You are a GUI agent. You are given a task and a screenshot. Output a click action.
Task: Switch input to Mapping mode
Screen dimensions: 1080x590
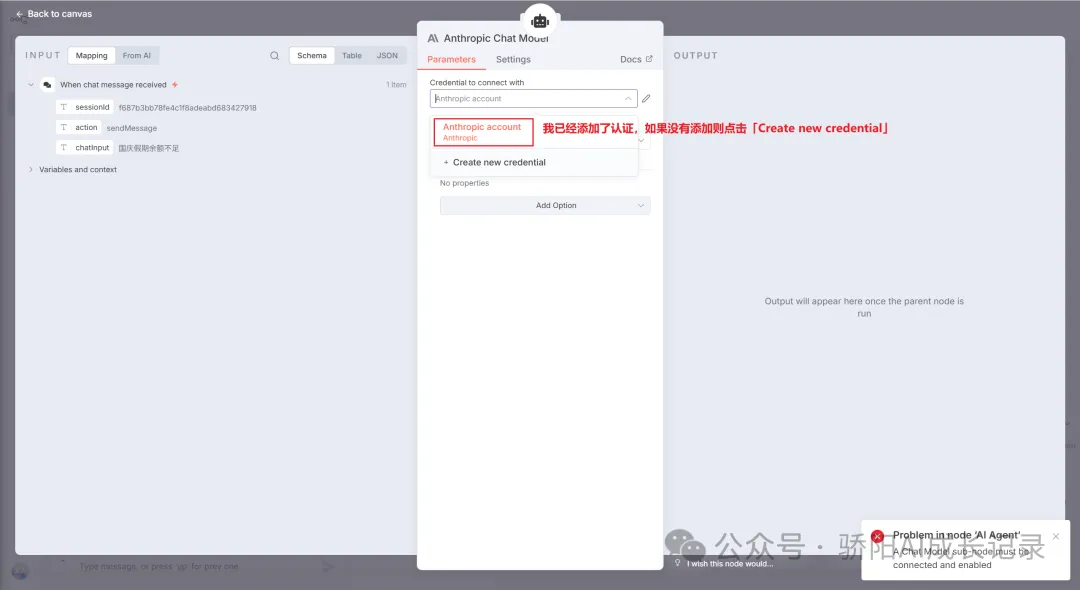click(x=92, y=56)
